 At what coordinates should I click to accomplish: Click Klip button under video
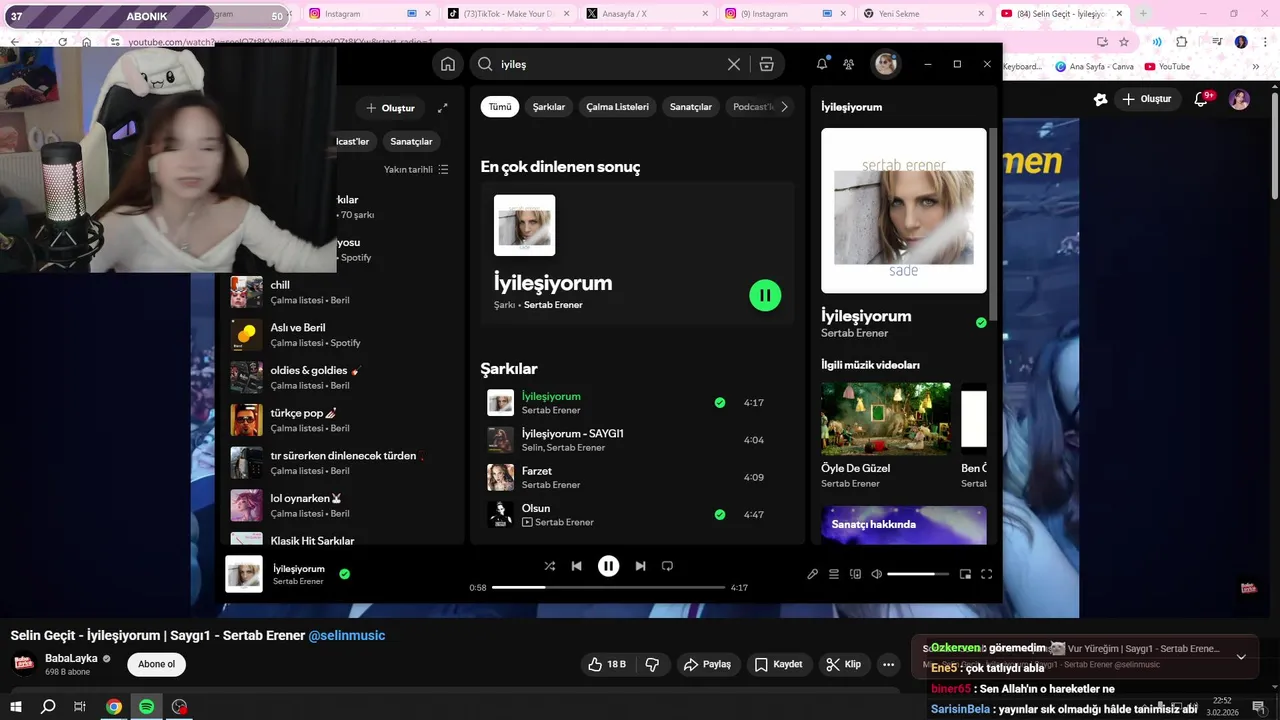[x=843, y=664]
